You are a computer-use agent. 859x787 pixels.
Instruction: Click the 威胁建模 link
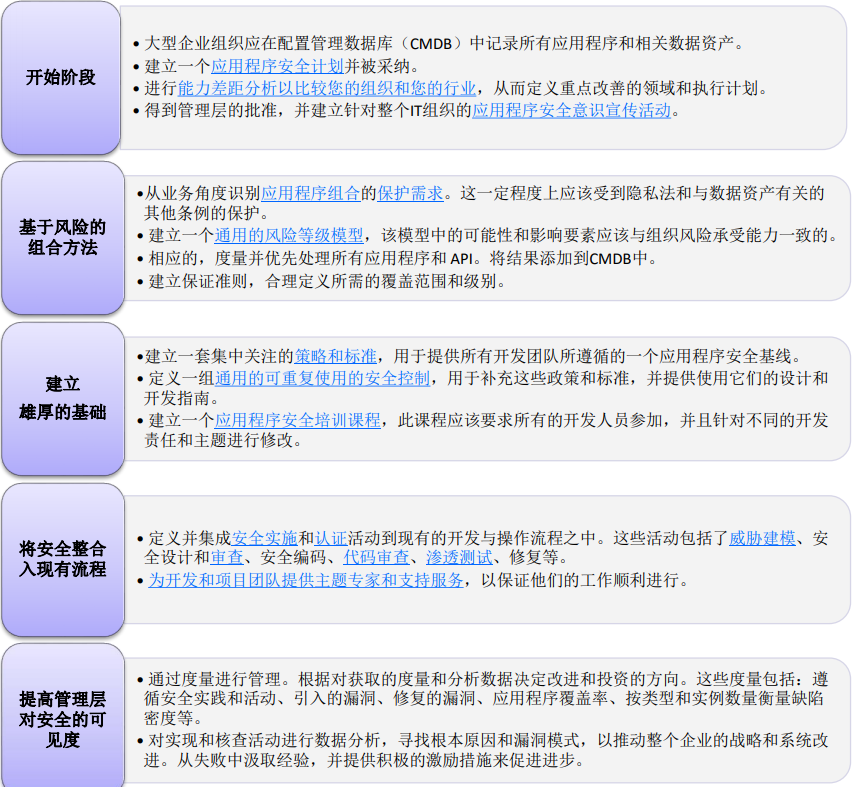762,538
